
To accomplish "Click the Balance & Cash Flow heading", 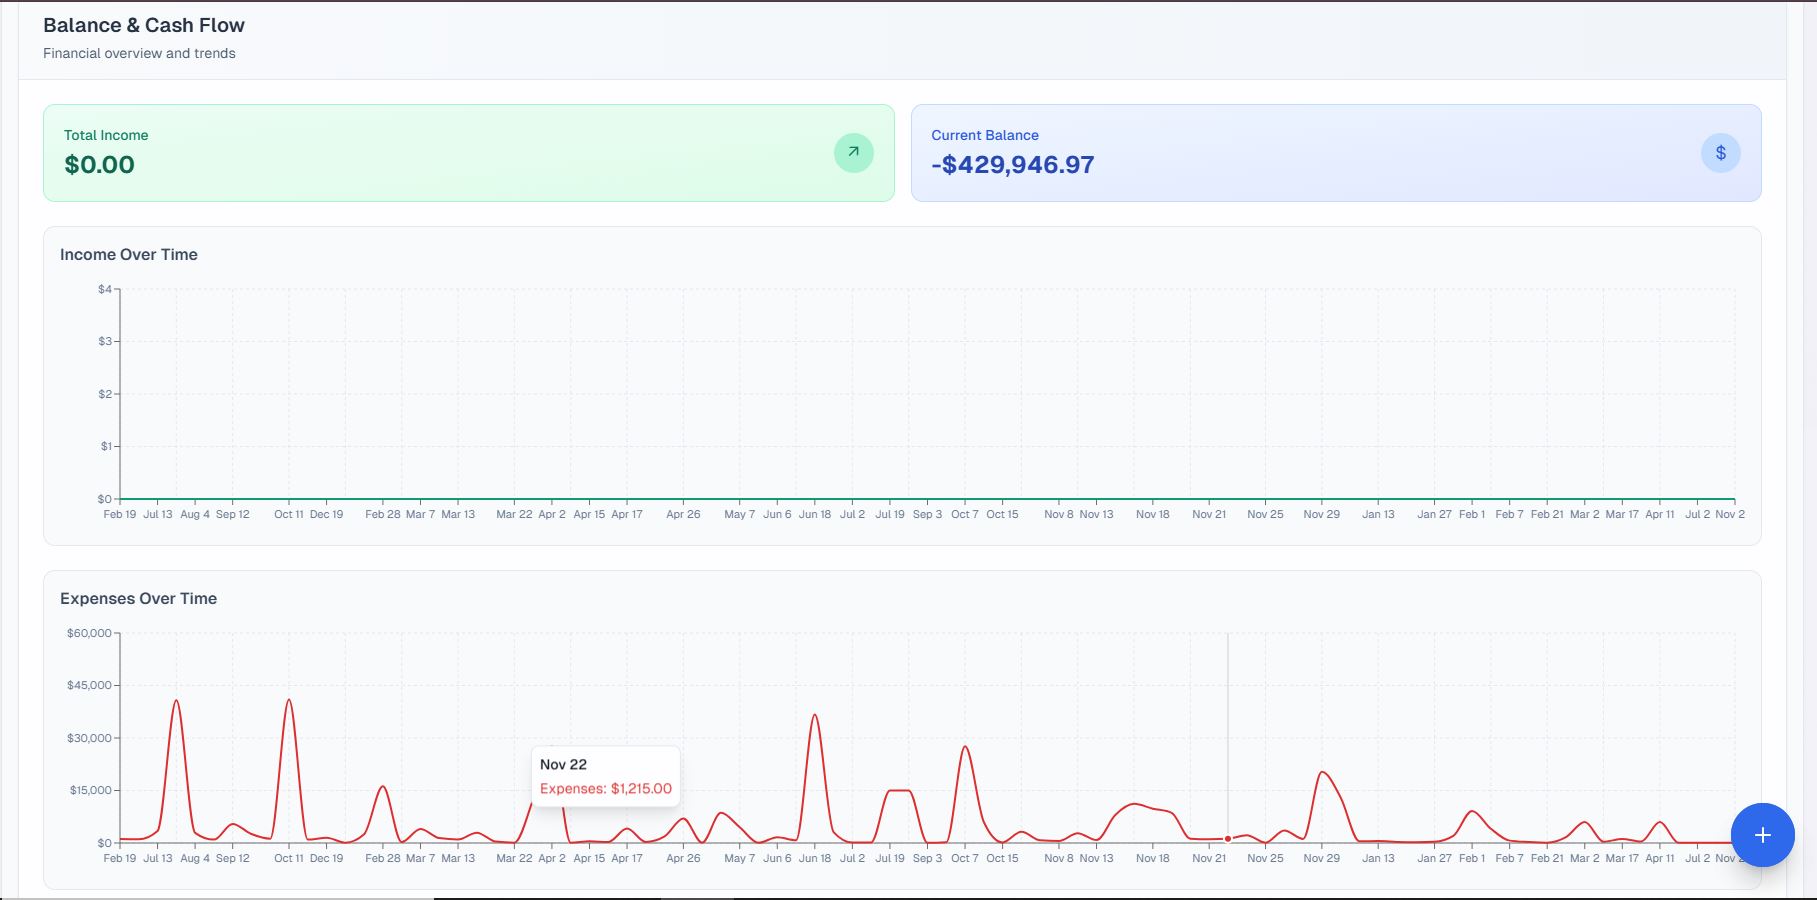I will point(143,25).
